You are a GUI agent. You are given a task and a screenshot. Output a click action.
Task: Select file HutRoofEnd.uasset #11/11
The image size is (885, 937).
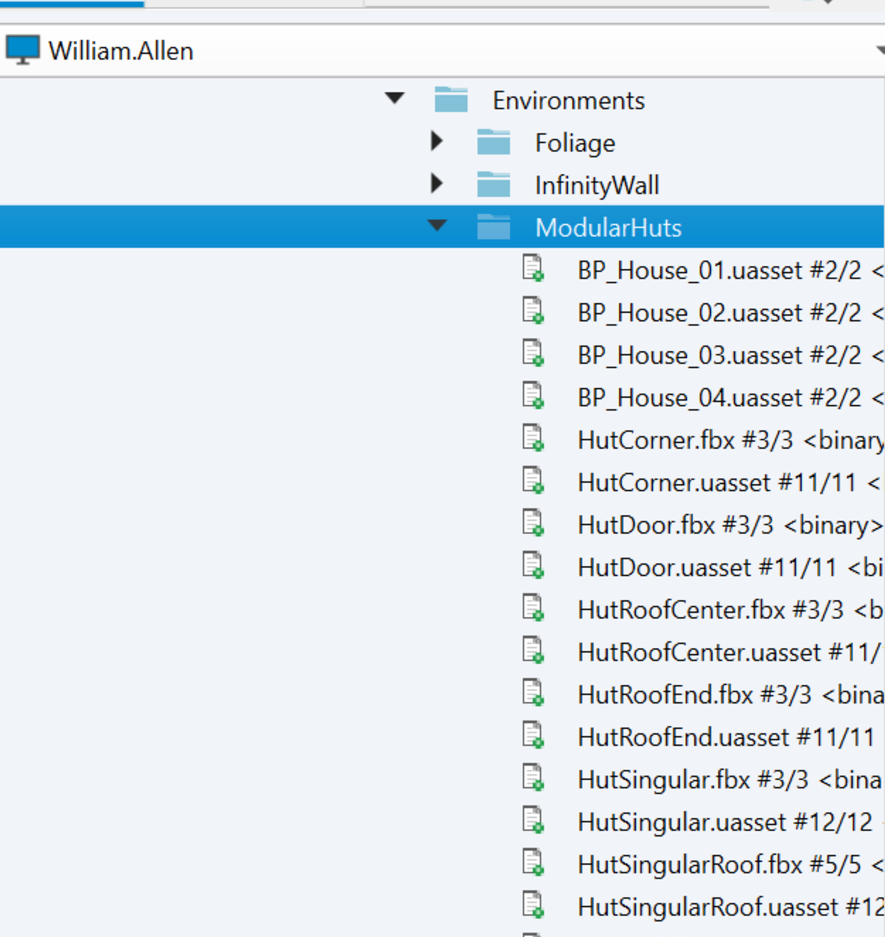coord(726,737)
